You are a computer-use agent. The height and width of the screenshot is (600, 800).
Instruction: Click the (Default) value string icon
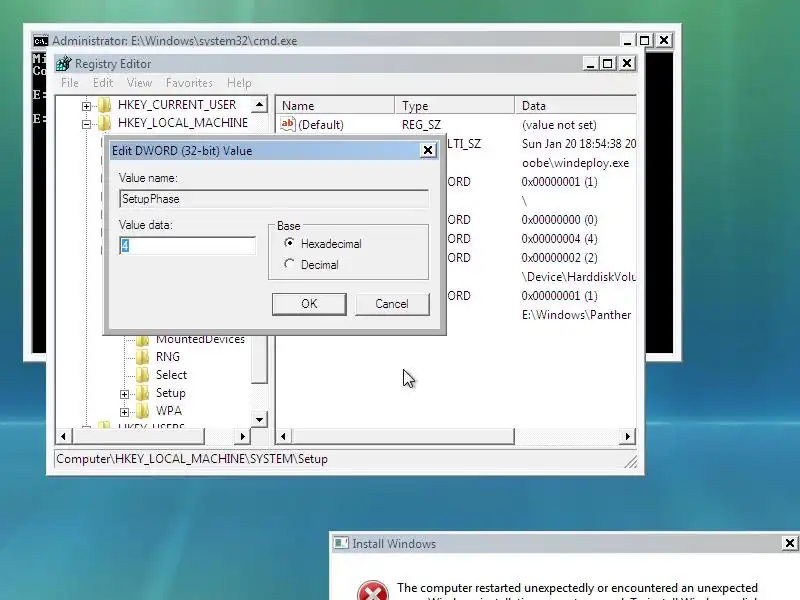(288, 124)
